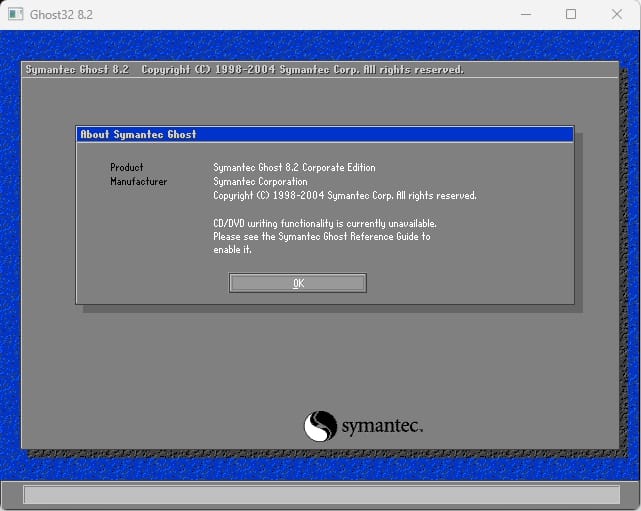The height and width of the screenshot is (511, 641).
Task: Click the dialog copyright 1998-2004 line
Action: (345, 195)
